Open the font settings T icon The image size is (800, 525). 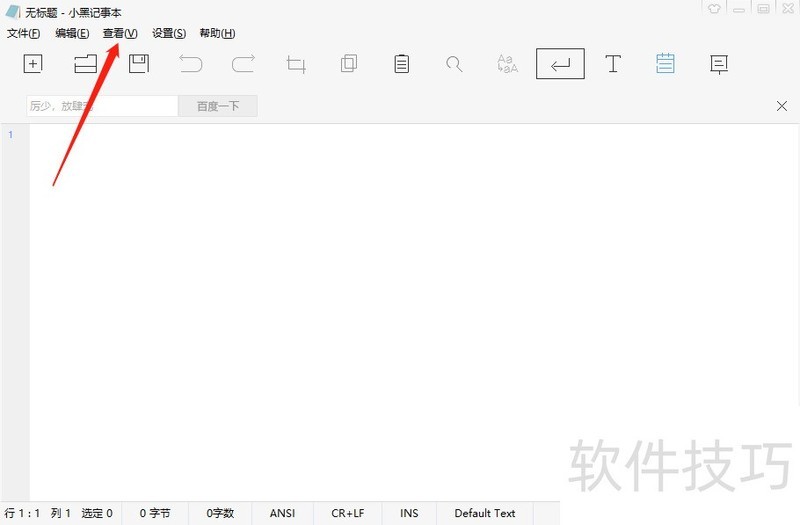[x=613, y=64]
